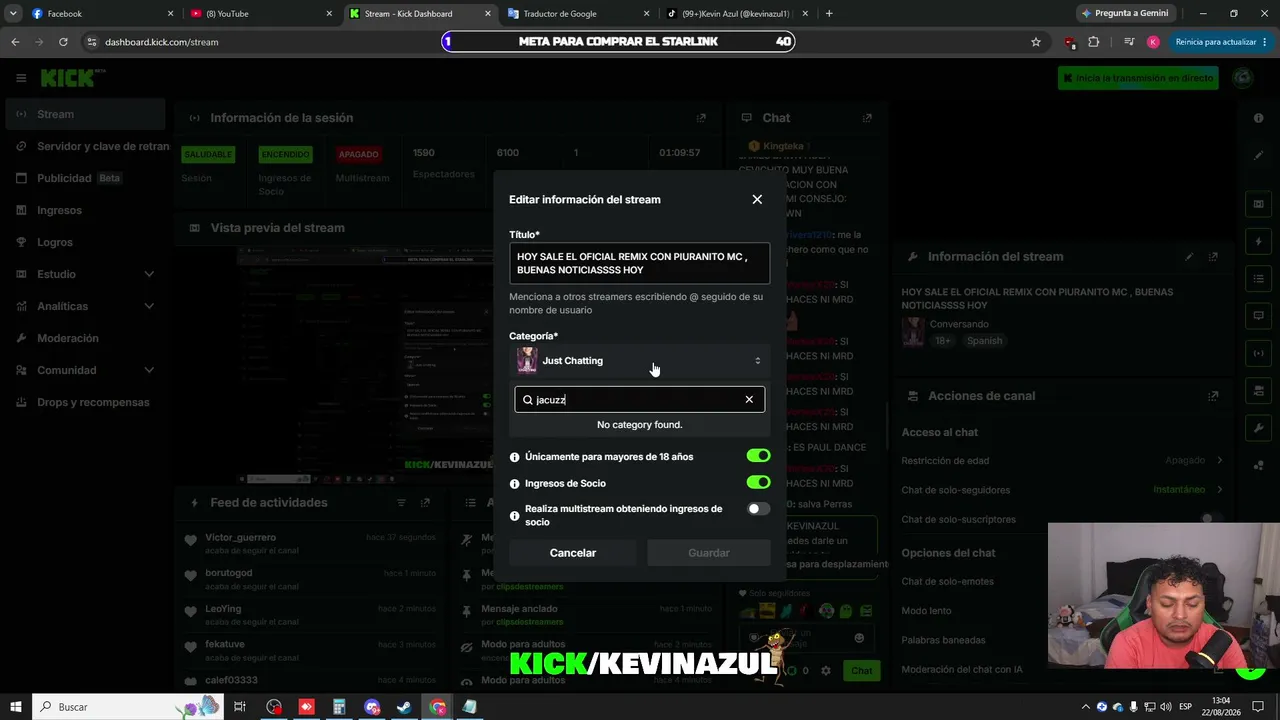The image size is (1280, 720).
Task: Switch to the YouTube browser tab
Action: [261, 14]
